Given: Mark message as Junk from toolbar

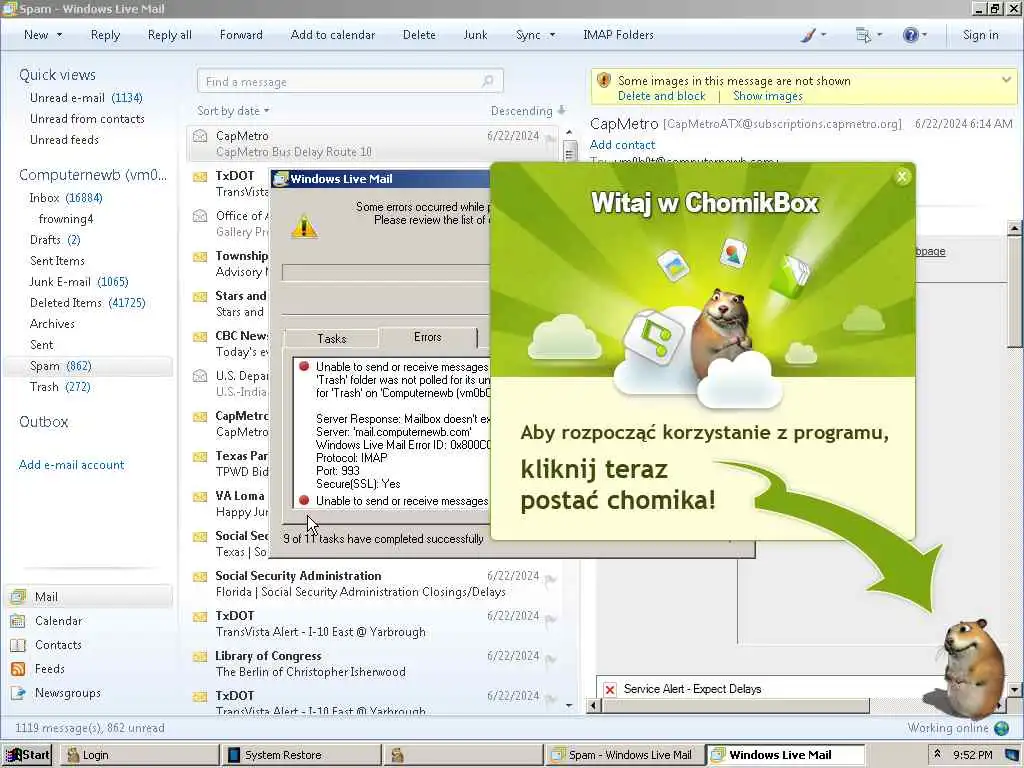Looking at the screenshot, I should click(x=475, y=35).
